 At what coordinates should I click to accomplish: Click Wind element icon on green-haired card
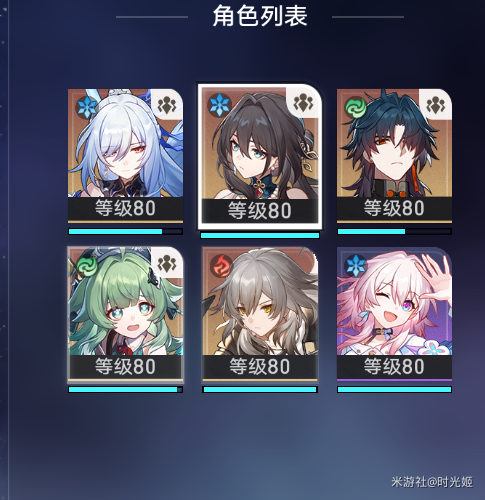(x=87, y=266)
